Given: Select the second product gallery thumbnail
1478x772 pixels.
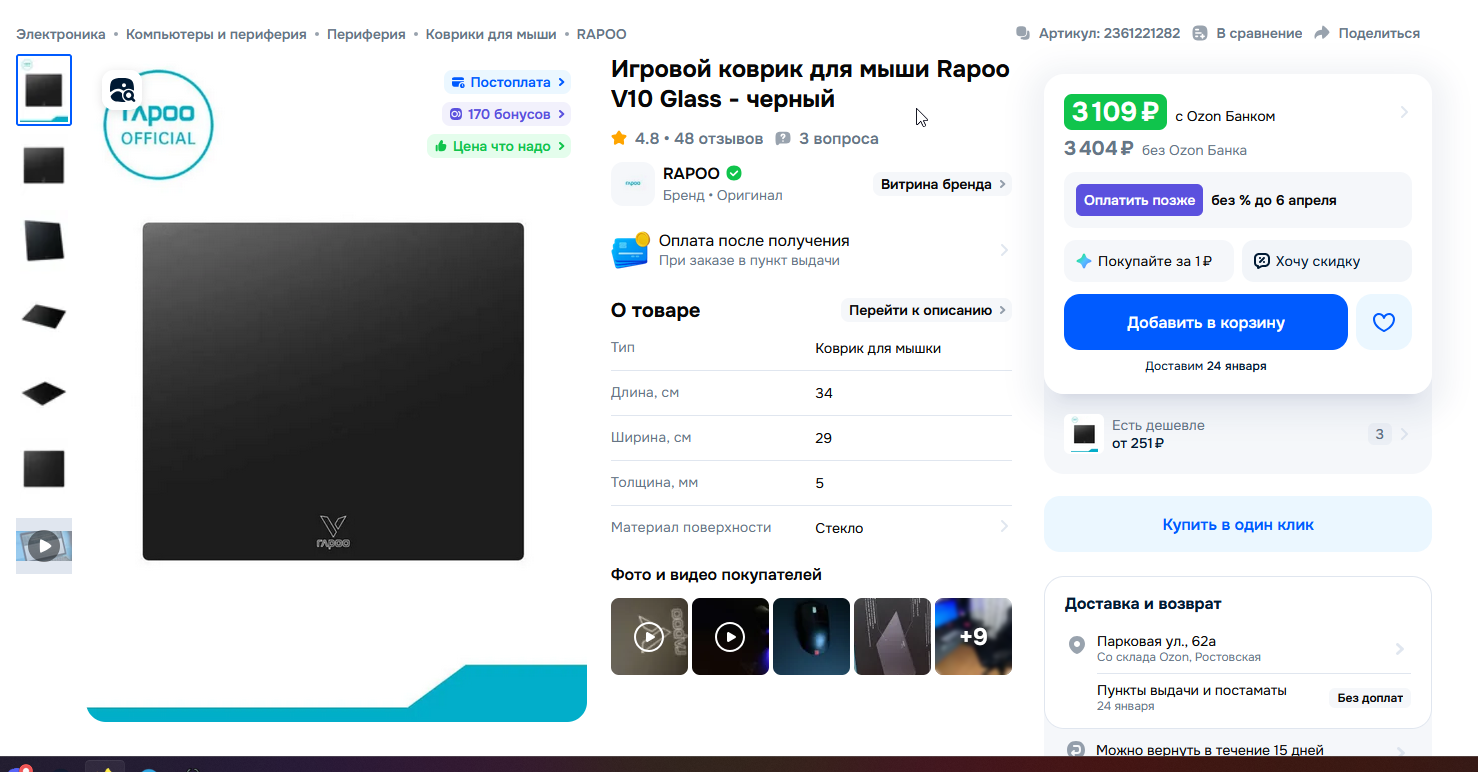Looking at the screenshot, I should 44,166.
